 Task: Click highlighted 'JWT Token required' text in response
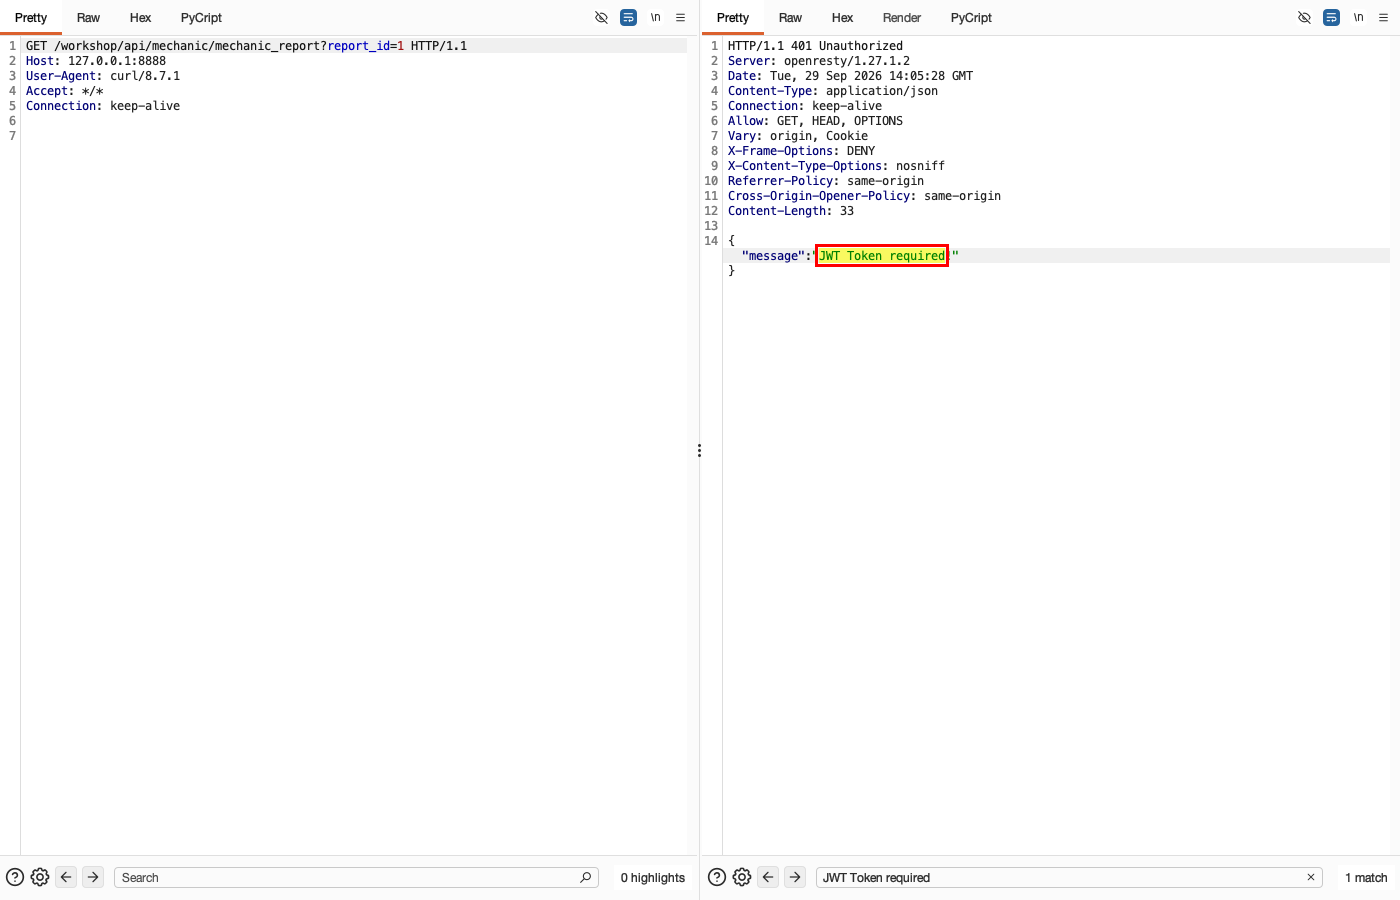(882, 256)
